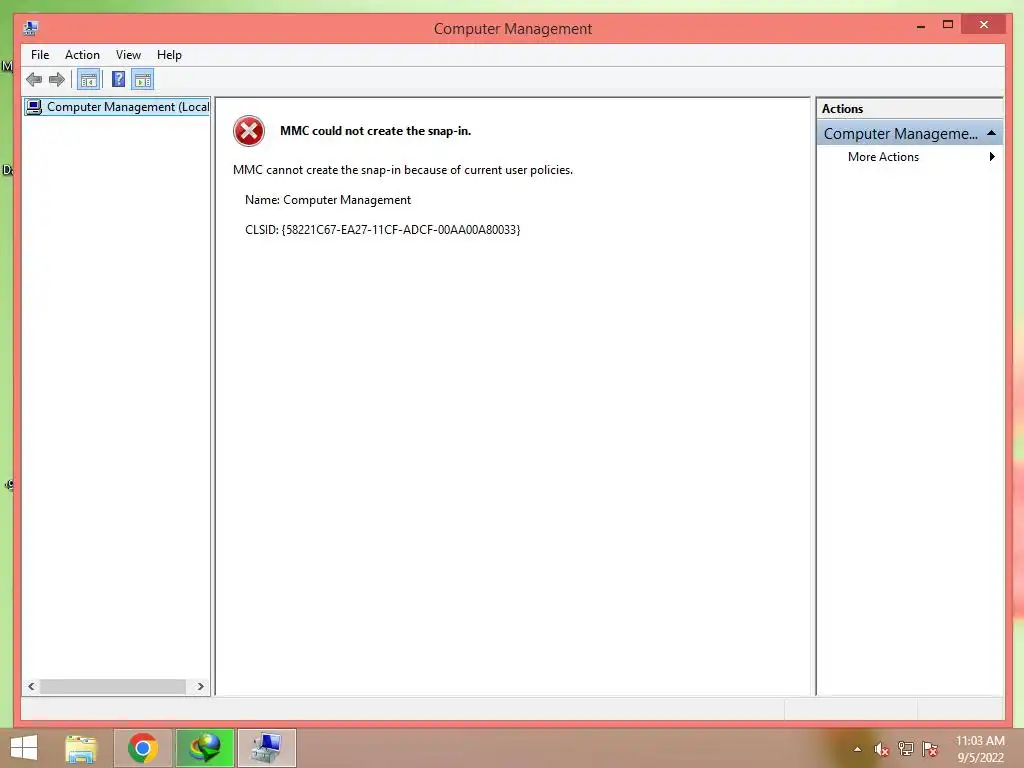Select Computer Management taskbar button

point(266,748)
